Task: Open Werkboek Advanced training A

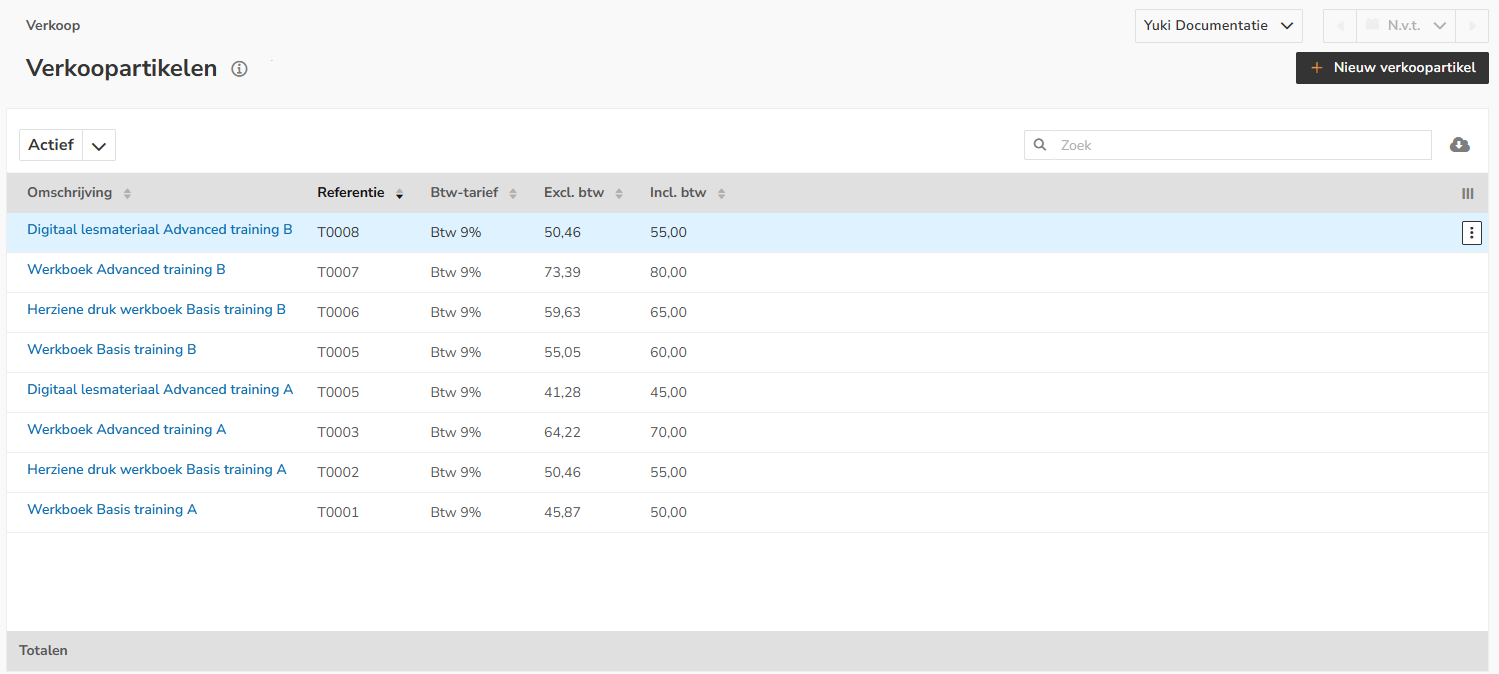Action: coord(127,430)
